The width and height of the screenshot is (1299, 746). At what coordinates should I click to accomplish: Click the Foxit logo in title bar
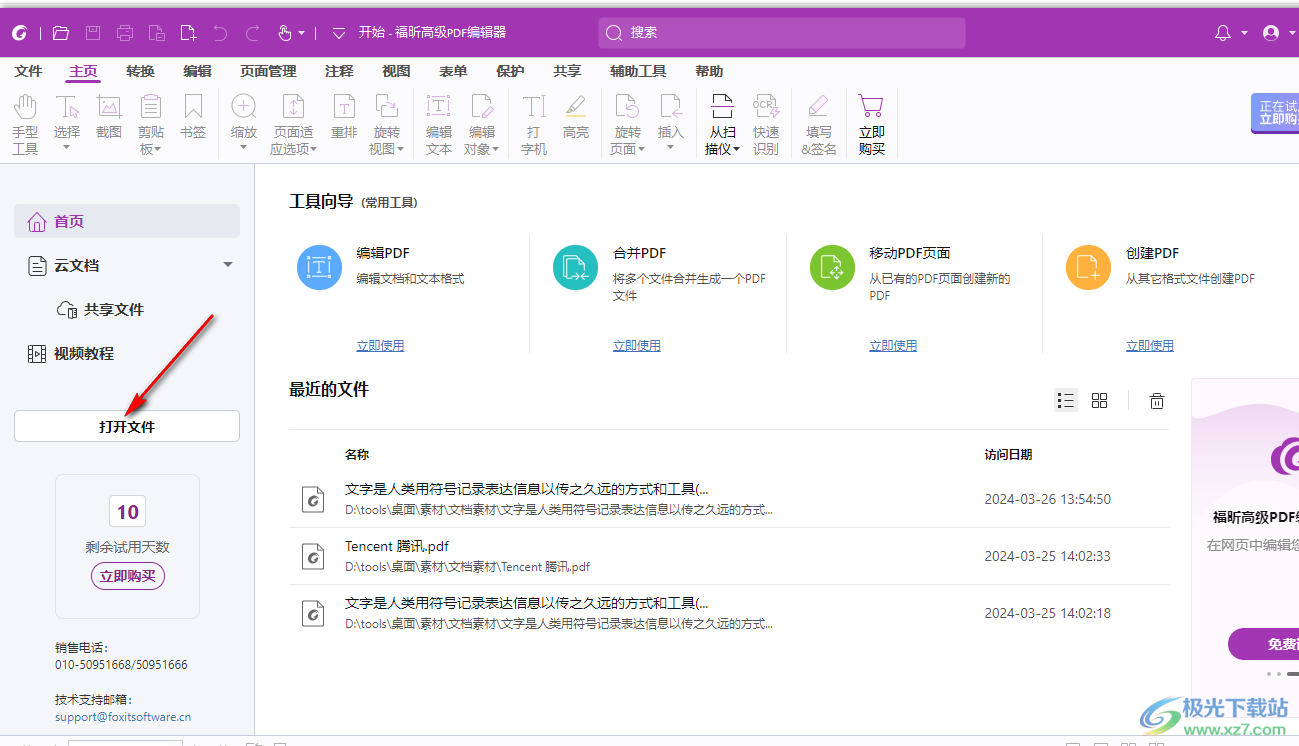coord(19,33)
